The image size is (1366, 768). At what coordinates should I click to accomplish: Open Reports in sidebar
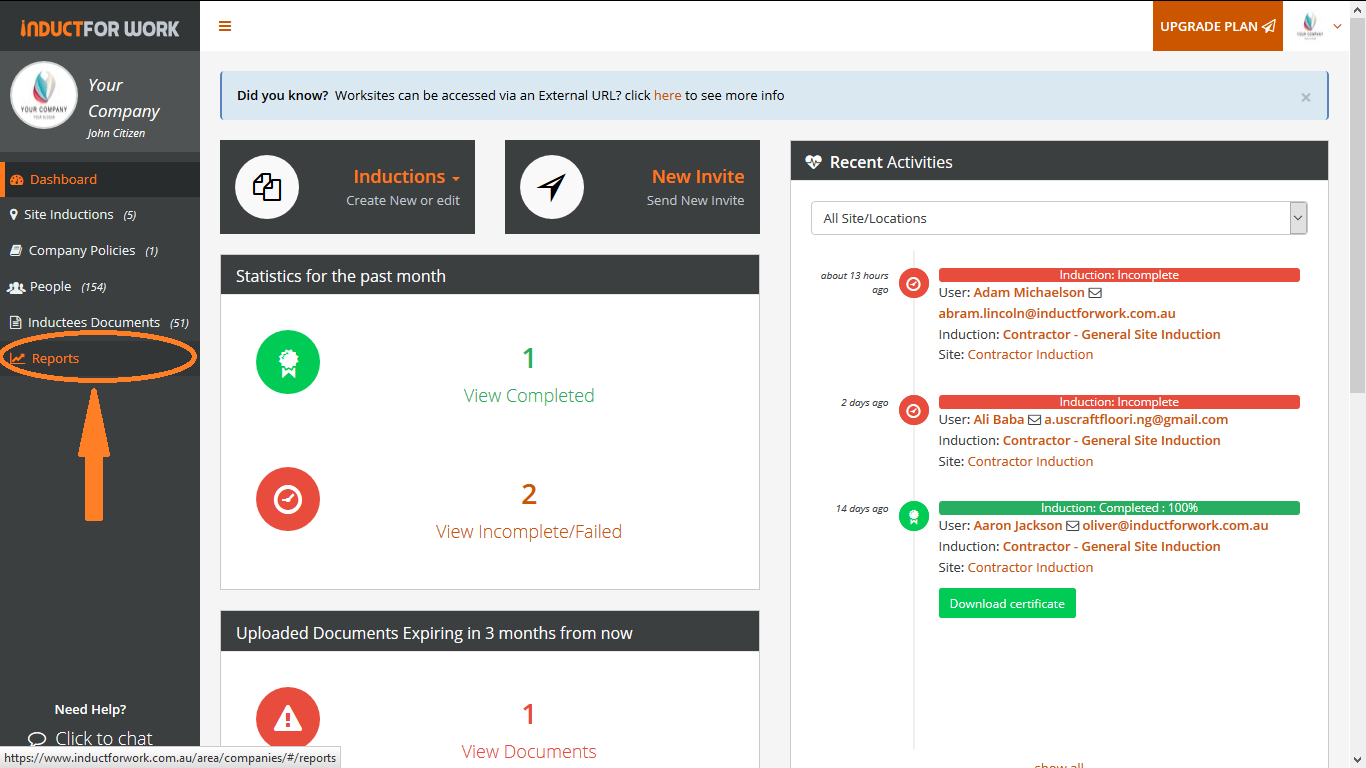click(x=100, y=359)
